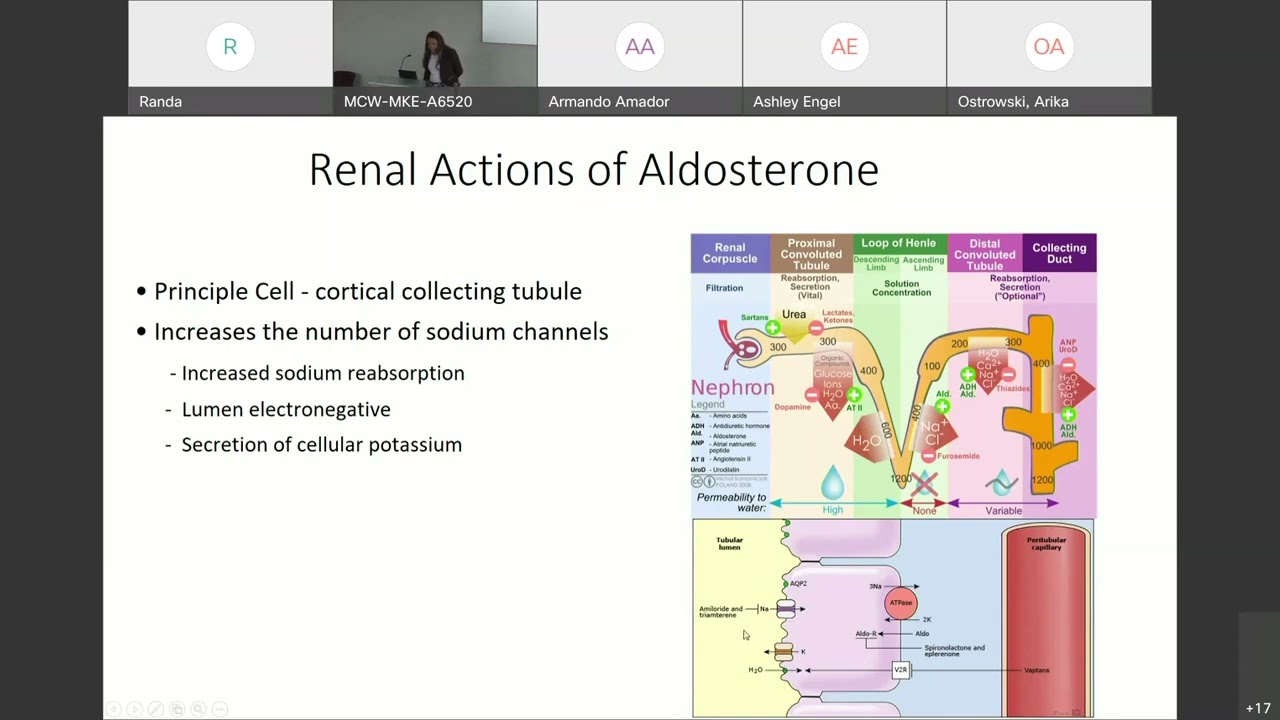Advance to next slide with slideshow arrow

point(134,709)
